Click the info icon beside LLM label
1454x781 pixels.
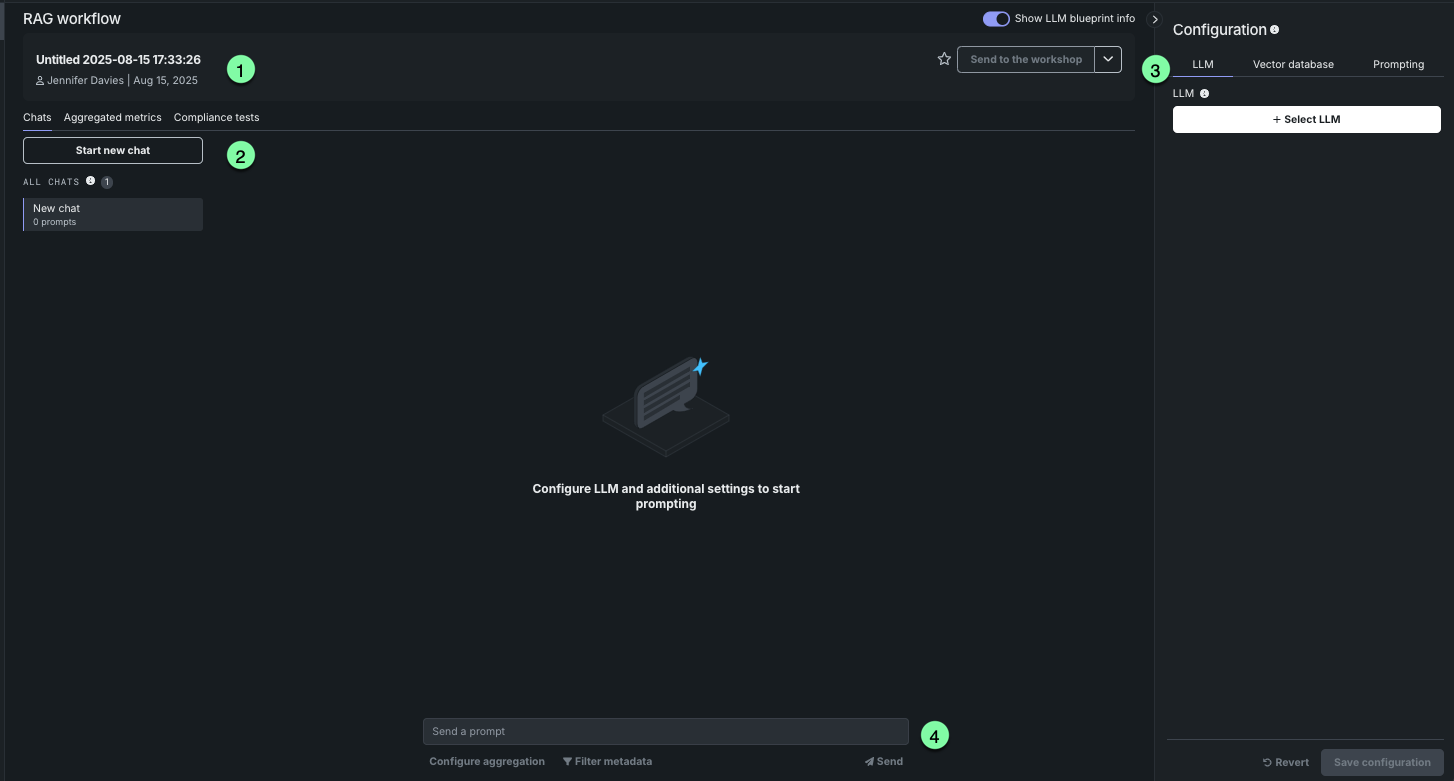click(1204, 93)
